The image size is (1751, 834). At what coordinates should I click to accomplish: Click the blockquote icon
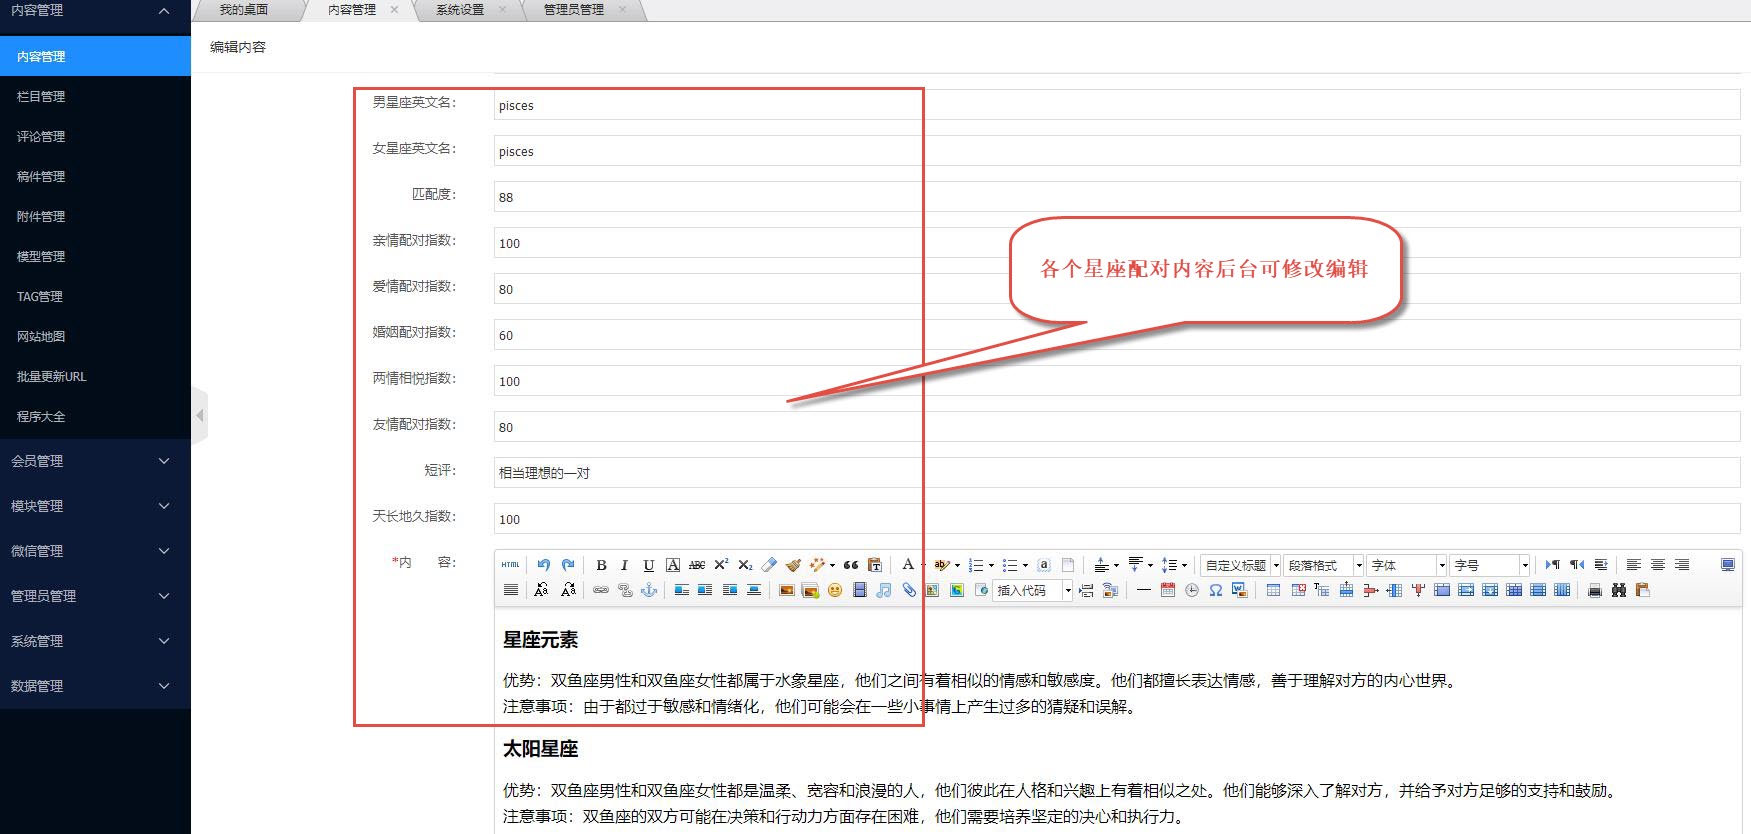click(850, 565)
